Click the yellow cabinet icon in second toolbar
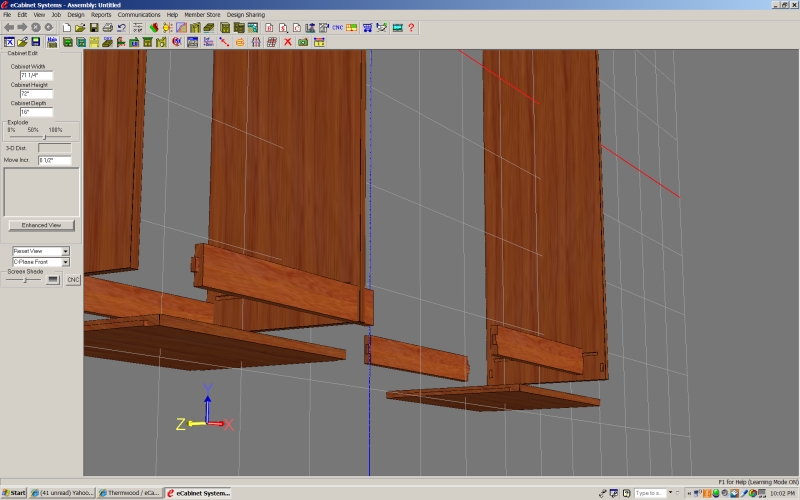800x500 pixels. point(94,42)
